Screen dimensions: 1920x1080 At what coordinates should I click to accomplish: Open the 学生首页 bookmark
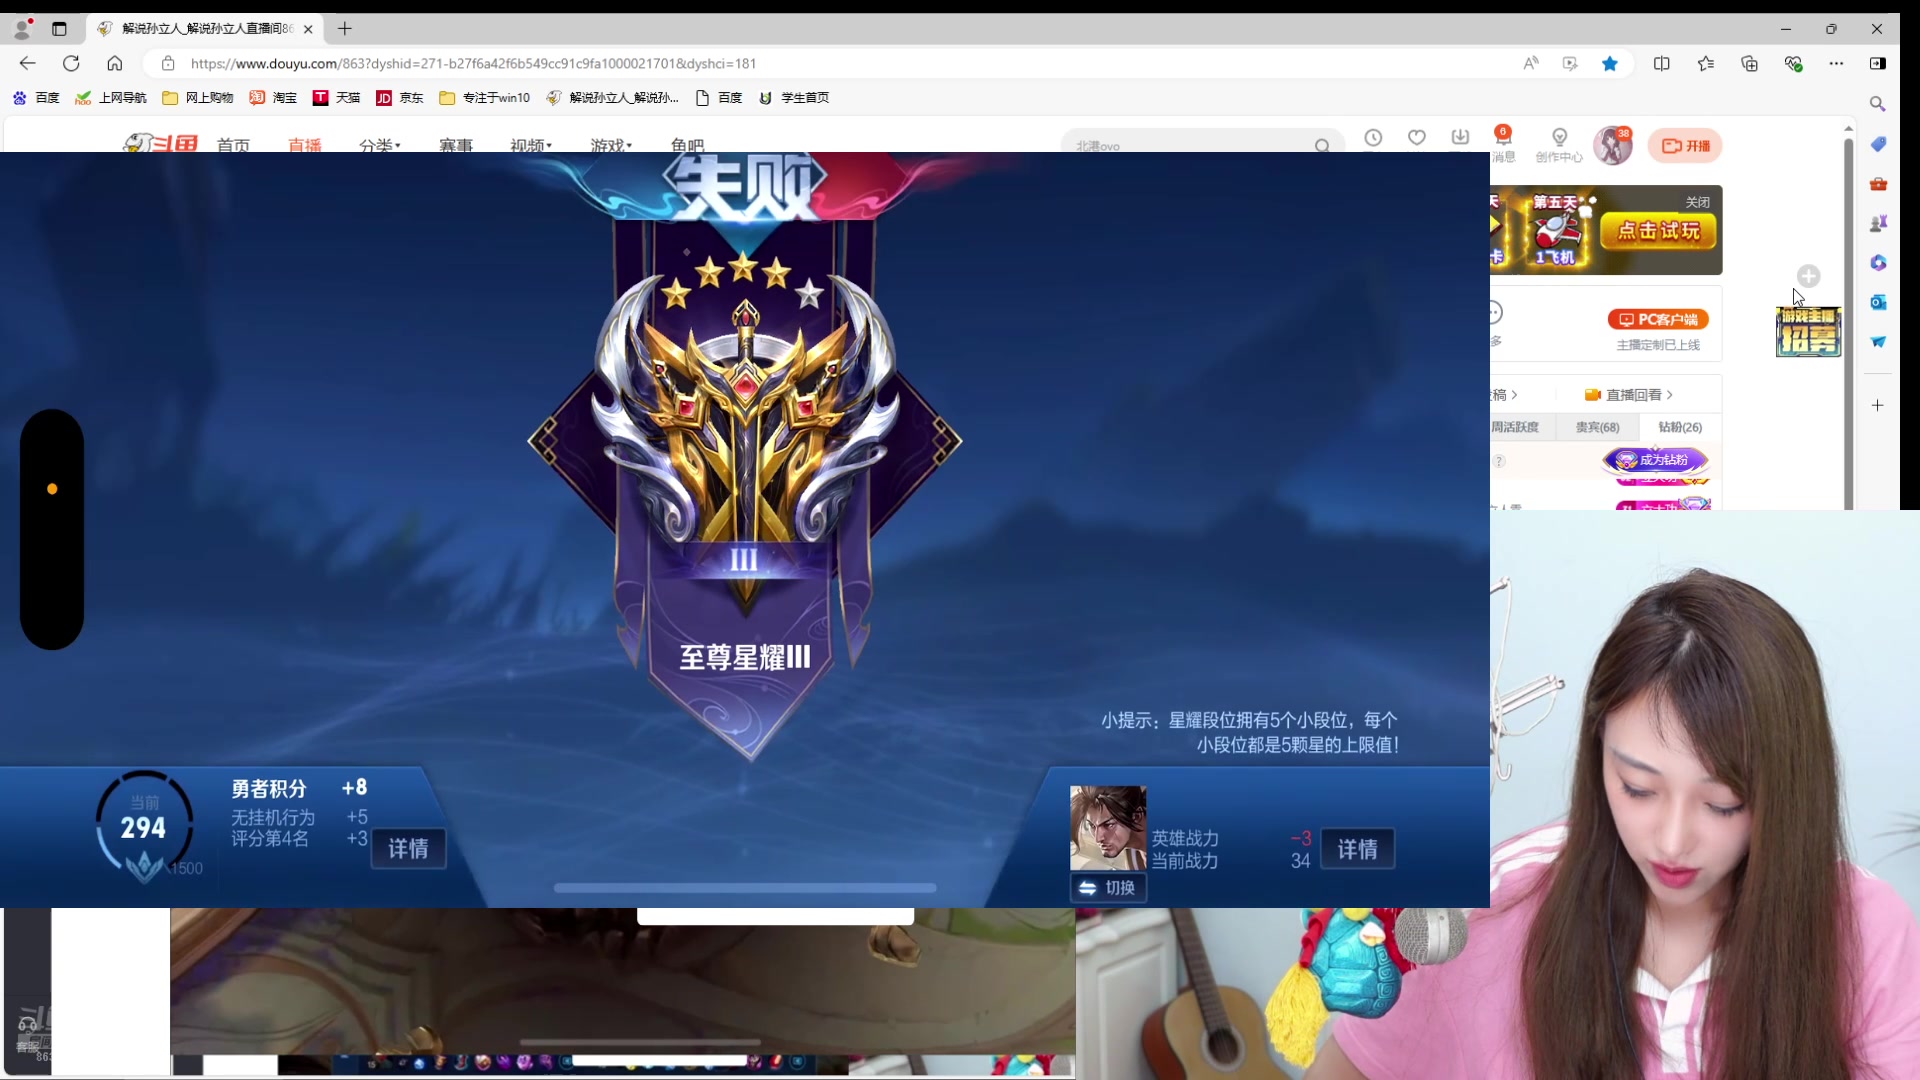coord(794,98)
